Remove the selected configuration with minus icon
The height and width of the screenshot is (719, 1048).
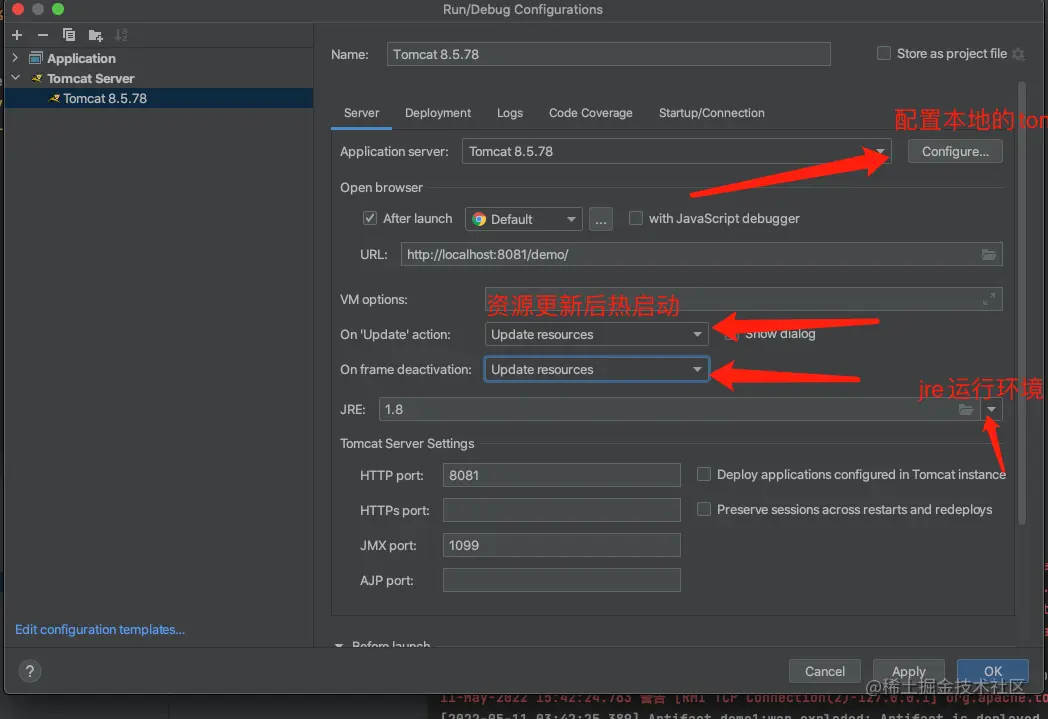43,35
